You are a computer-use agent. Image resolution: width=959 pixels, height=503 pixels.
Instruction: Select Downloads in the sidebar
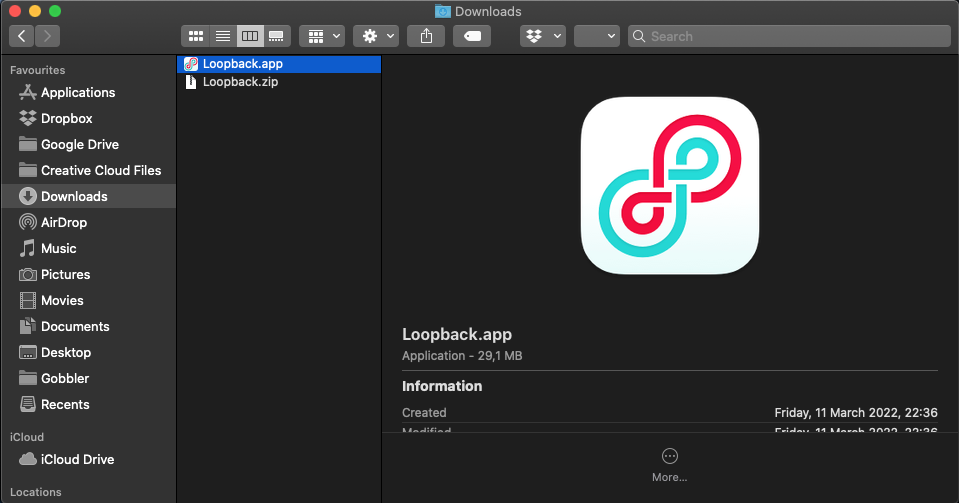coord(89,196)
